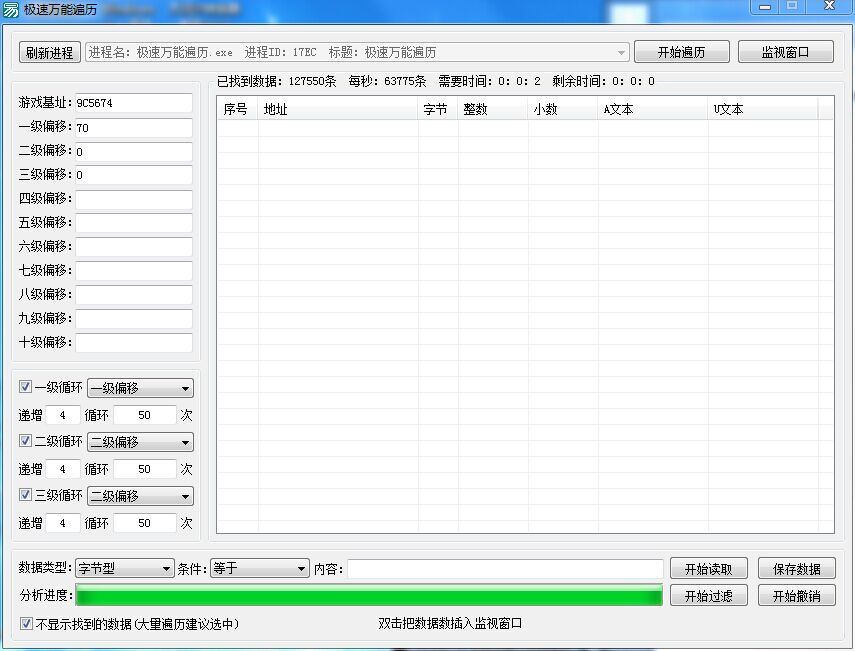Open the 数据类型 字节型 dropdown
855x651 pixels.
click(x=125, y=569)
